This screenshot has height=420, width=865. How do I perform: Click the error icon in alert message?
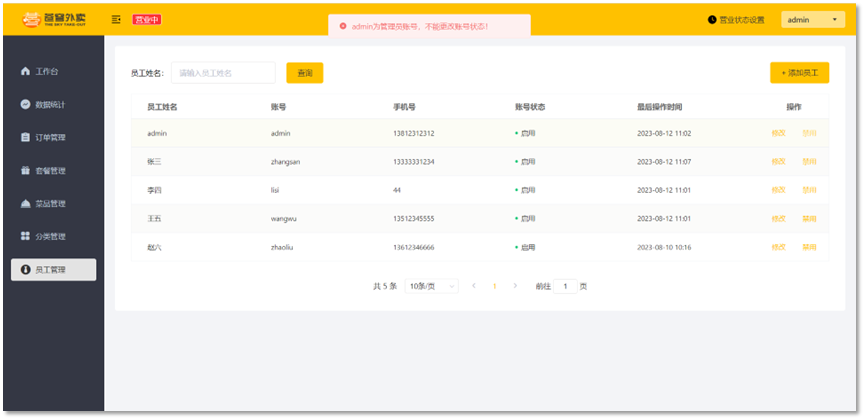pos(343,26)
